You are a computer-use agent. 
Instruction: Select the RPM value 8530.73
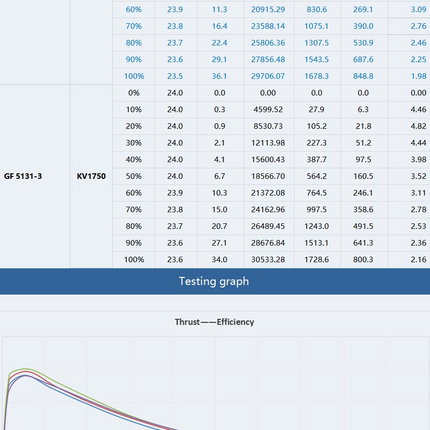(x=268, y=126)
